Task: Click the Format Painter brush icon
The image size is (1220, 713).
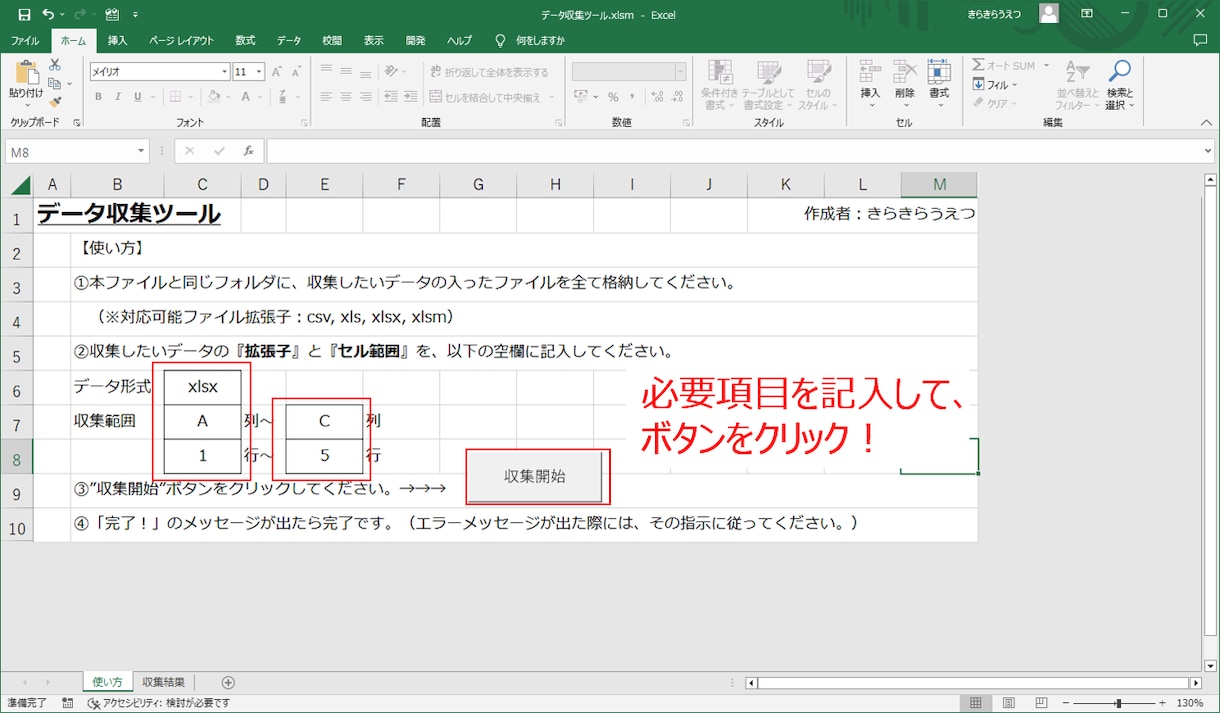Action: click(x=56, y=100)
